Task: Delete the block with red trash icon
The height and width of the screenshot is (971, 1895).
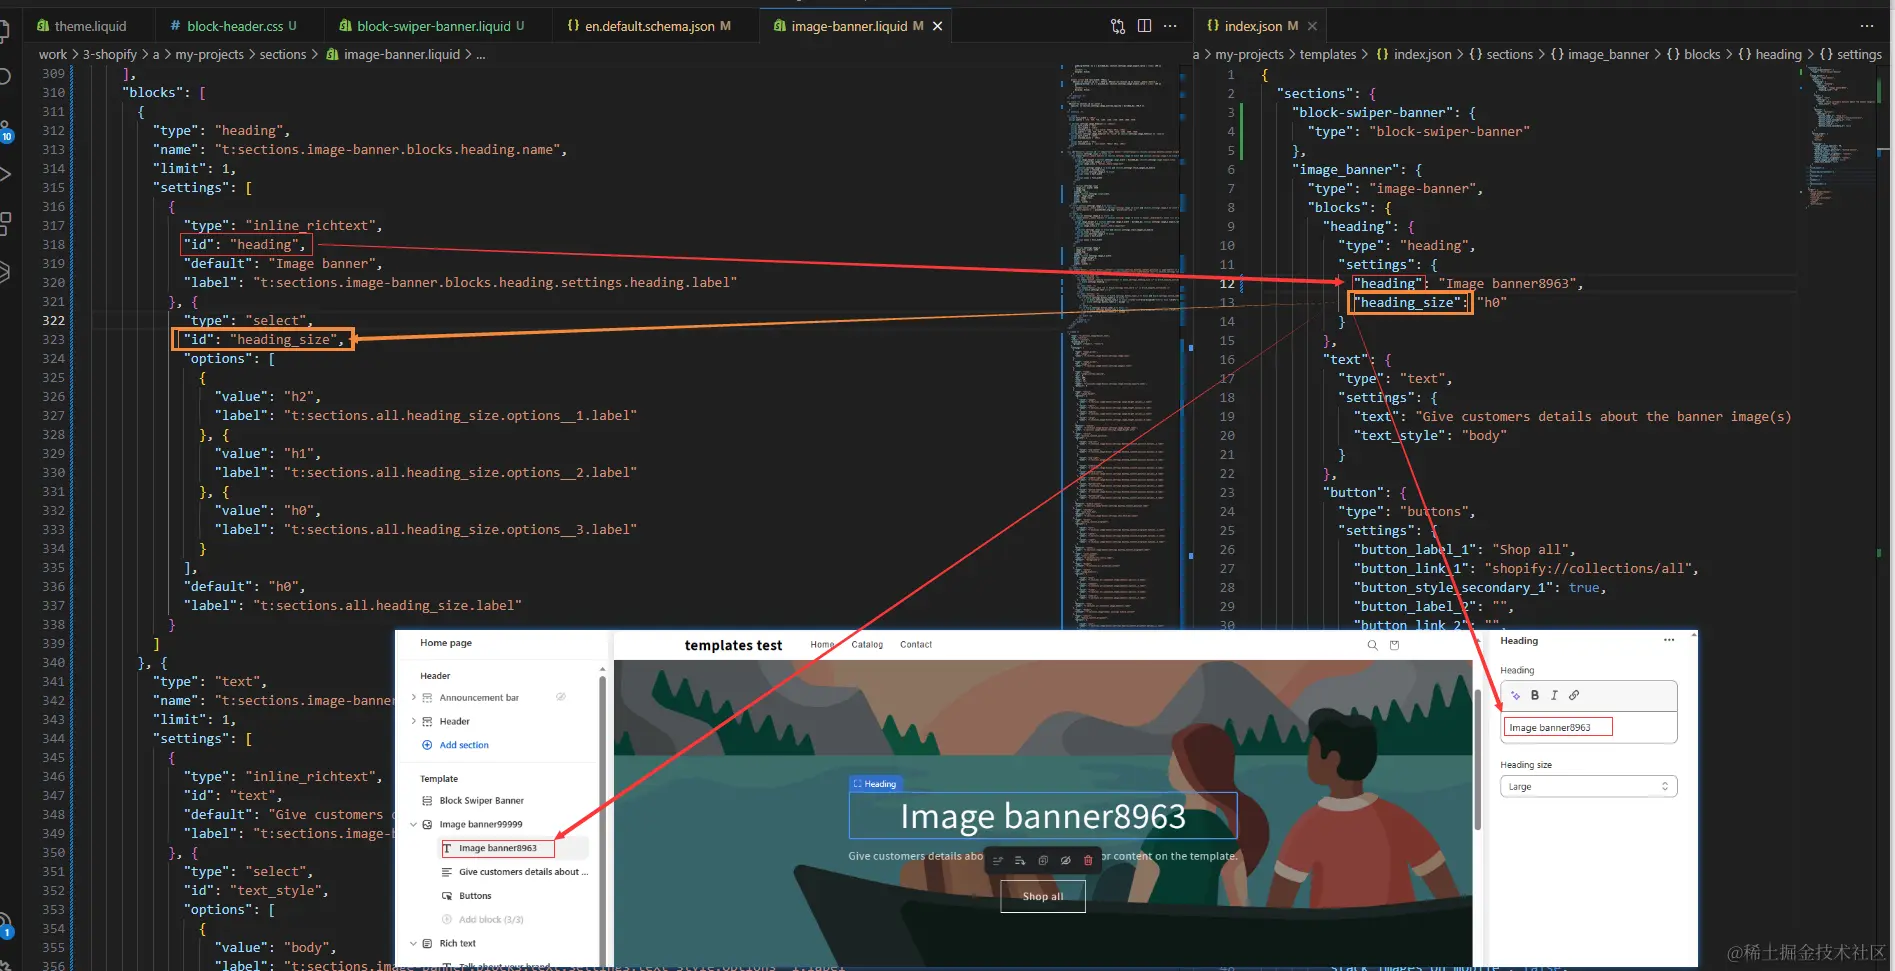Action: click(1088, 860)
